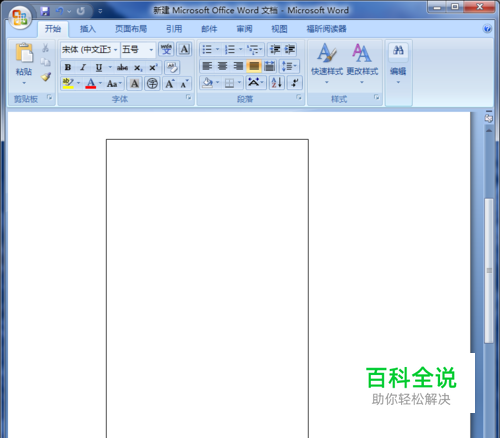This screenshot has width=500, height=438.
Task: Open the change case Aa dropdown
Action: pyautogui.click(x=114, y=83)
